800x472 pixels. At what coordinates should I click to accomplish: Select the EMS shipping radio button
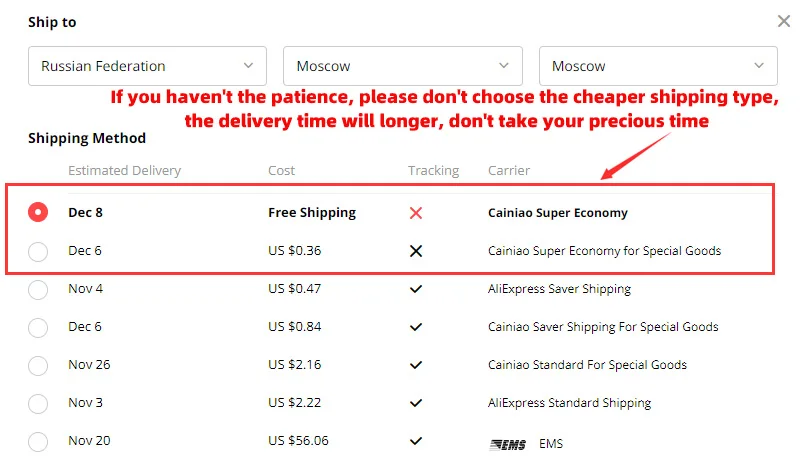click(x=38, y=441)
